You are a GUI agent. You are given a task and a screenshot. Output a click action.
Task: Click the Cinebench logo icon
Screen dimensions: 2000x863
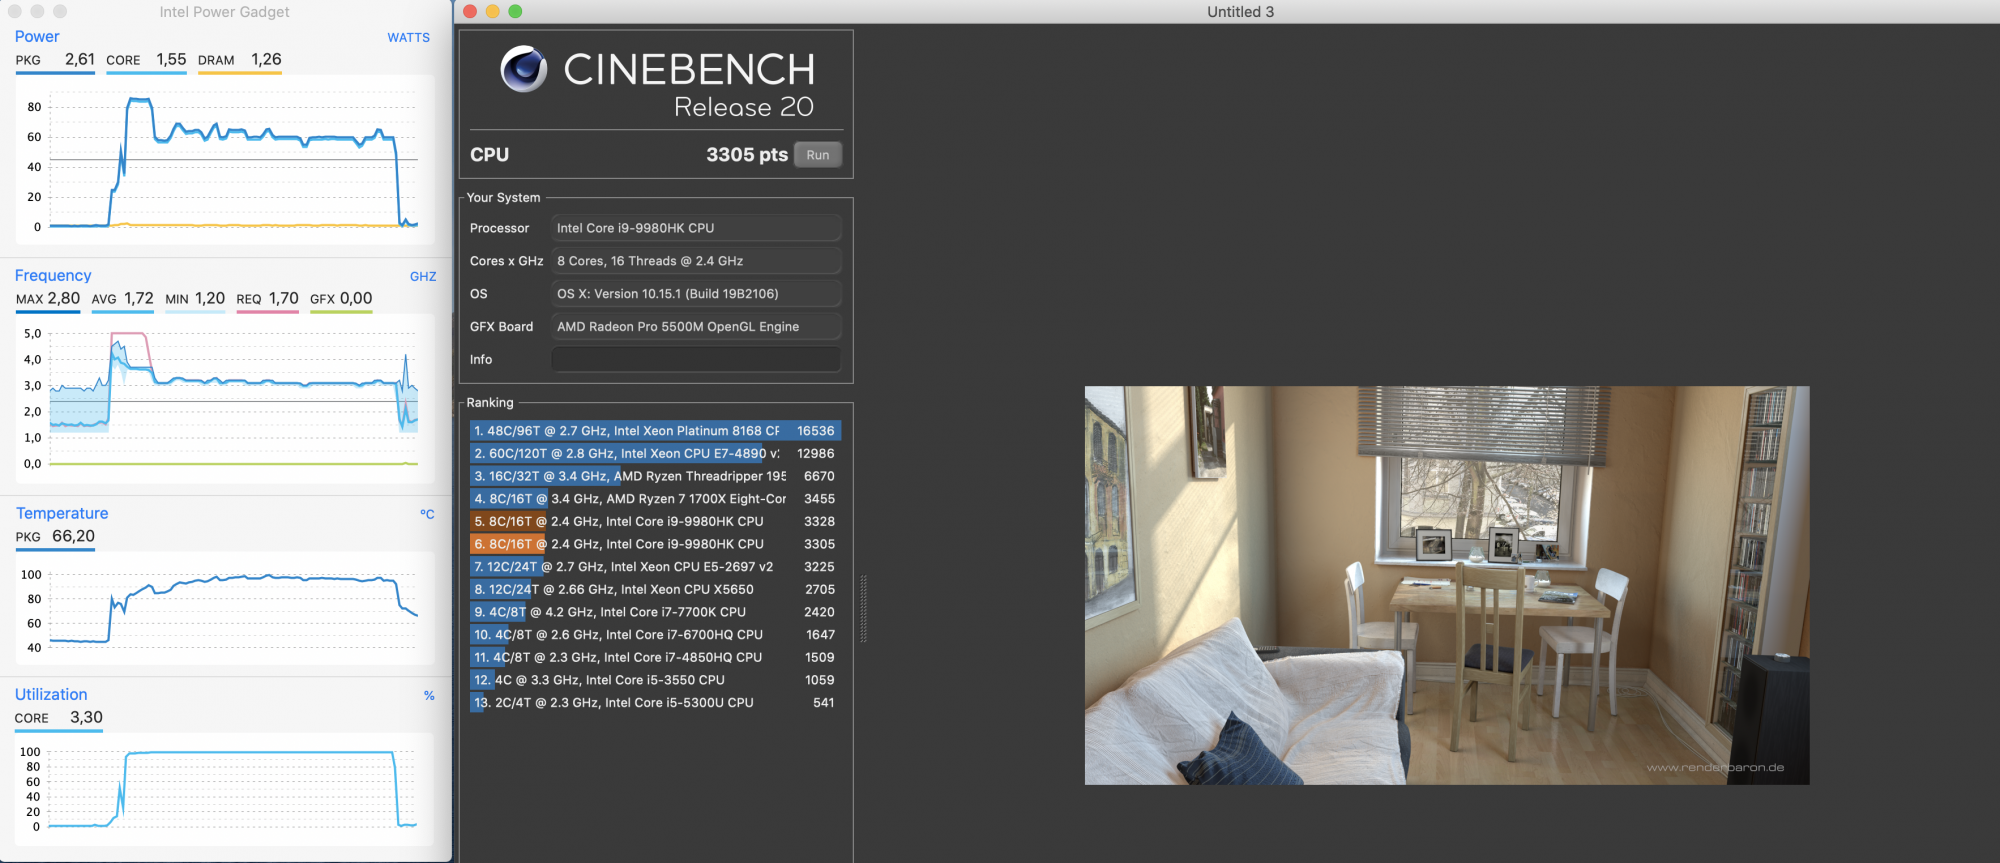(x=524, y=69)
